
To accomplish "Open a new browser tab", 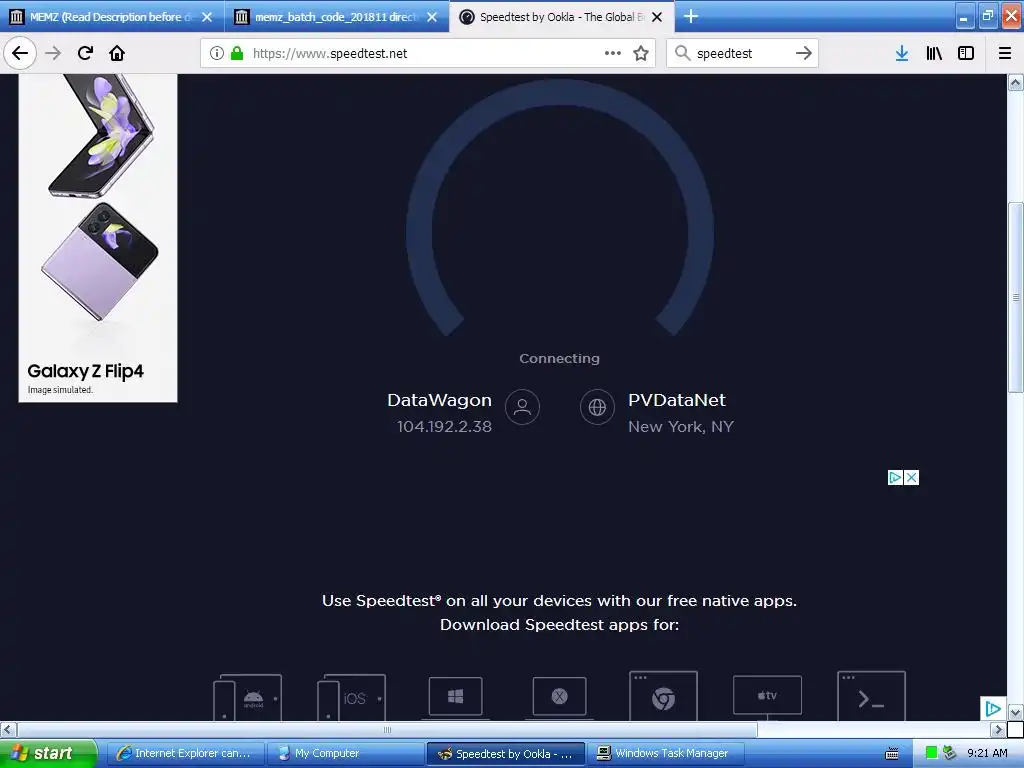I will 691,16.
